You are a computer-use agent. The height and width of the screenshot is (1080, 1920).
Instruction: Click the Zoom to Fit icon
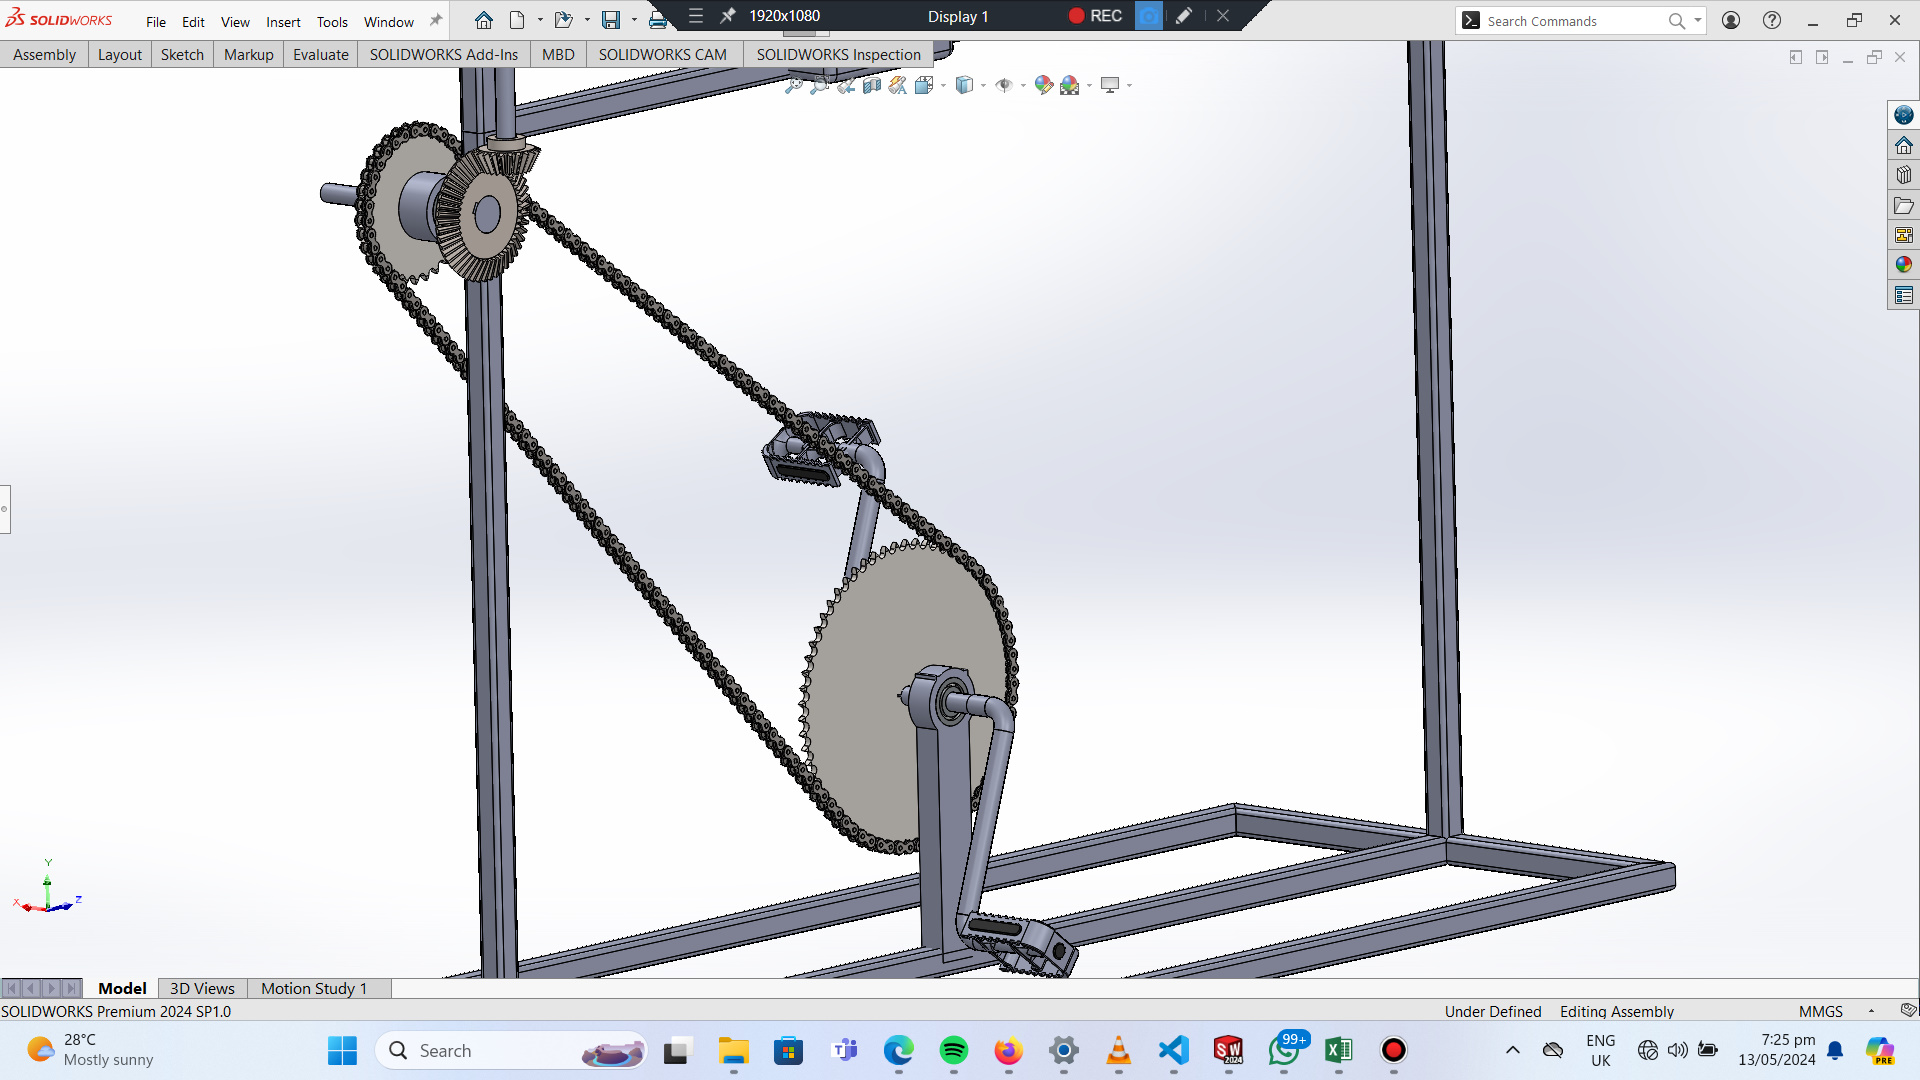(x=793, y=86)
